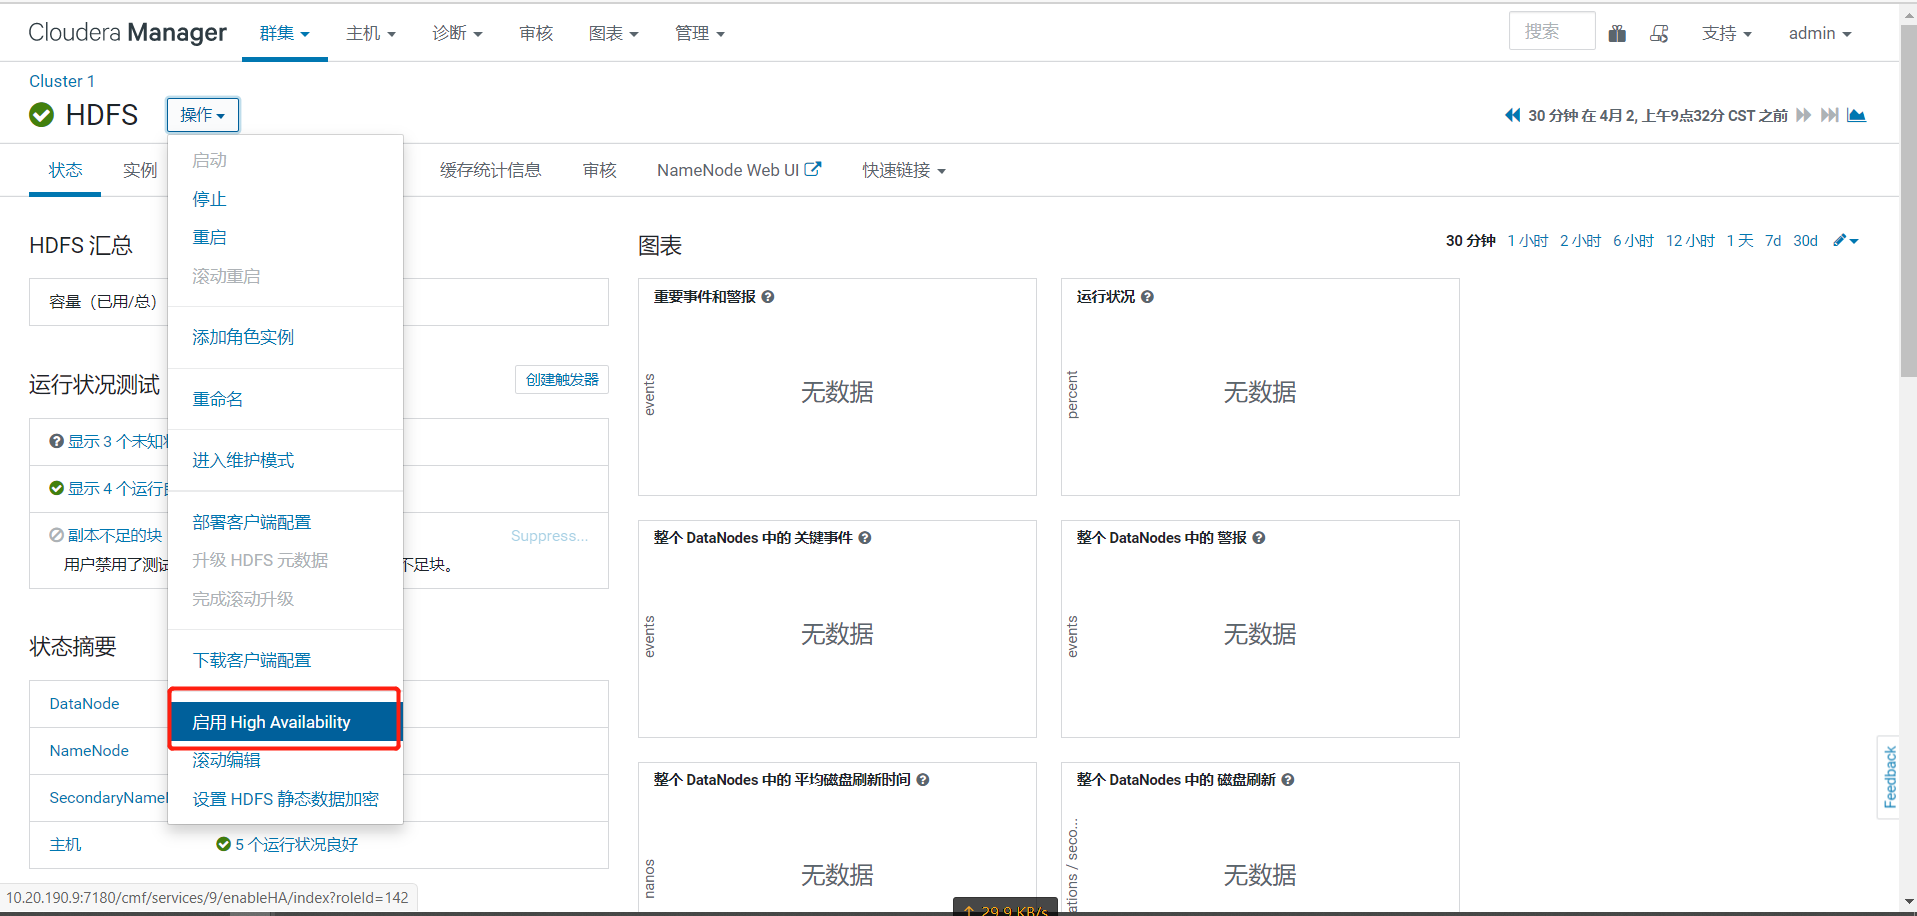Click green check icon beside 5 个运行状况良好
Screen dimensions: 1917x916
(x=224, y=845)
